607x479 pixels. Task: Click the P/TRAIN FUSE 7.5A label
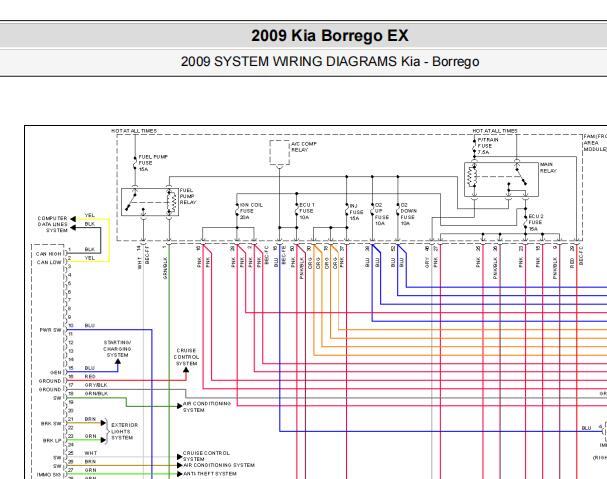click(488, 146)
